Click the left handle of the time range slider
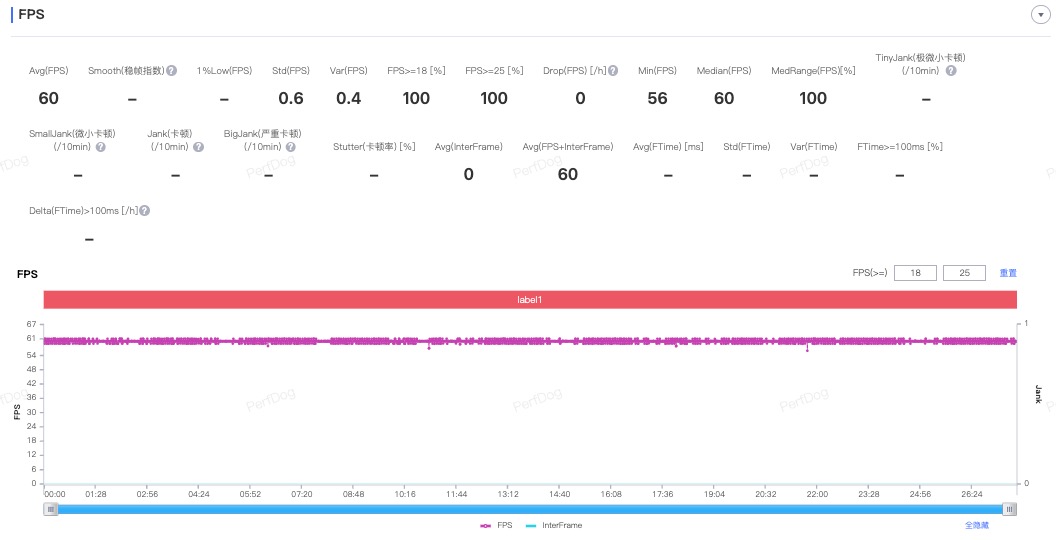 pos(50,509)
